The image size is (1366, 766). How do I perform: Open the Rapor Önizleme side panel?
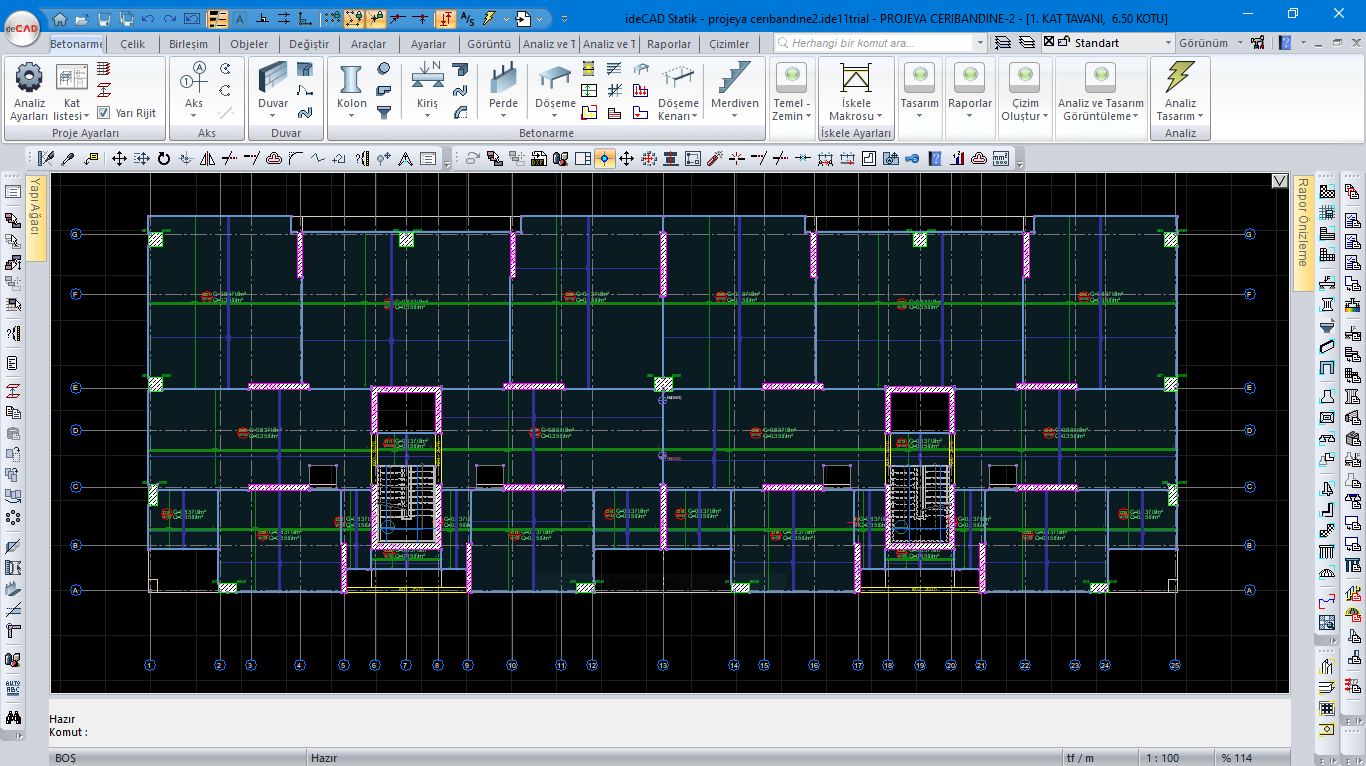pyautogui.click(x=1302, y=222)
